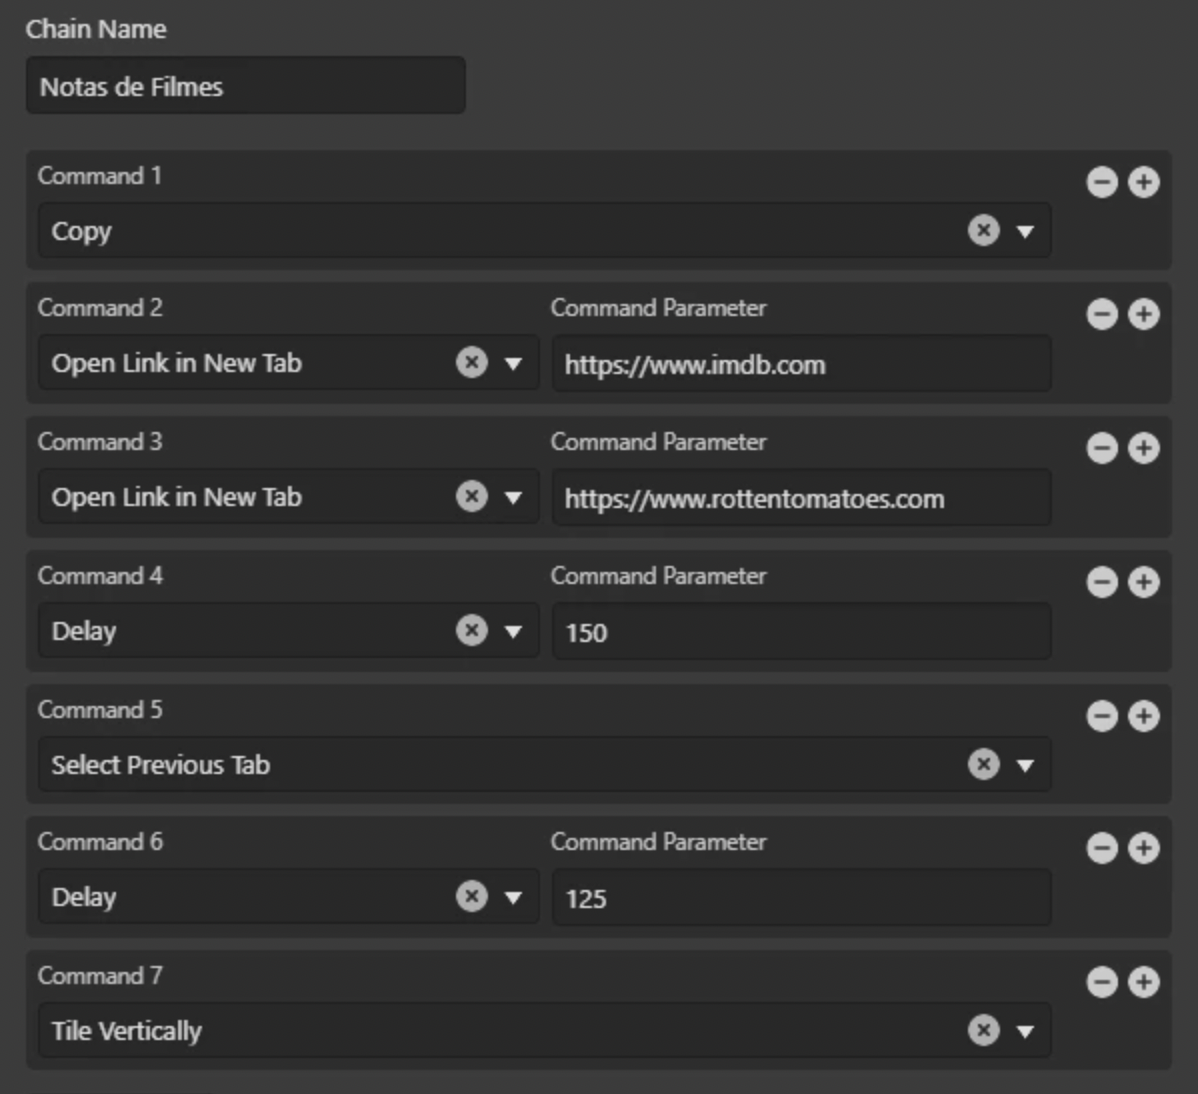This screenshot has width=1198, height=1094.
Task: Open Command 4 Delay dropdown arrow
Action: pos(513,632)
